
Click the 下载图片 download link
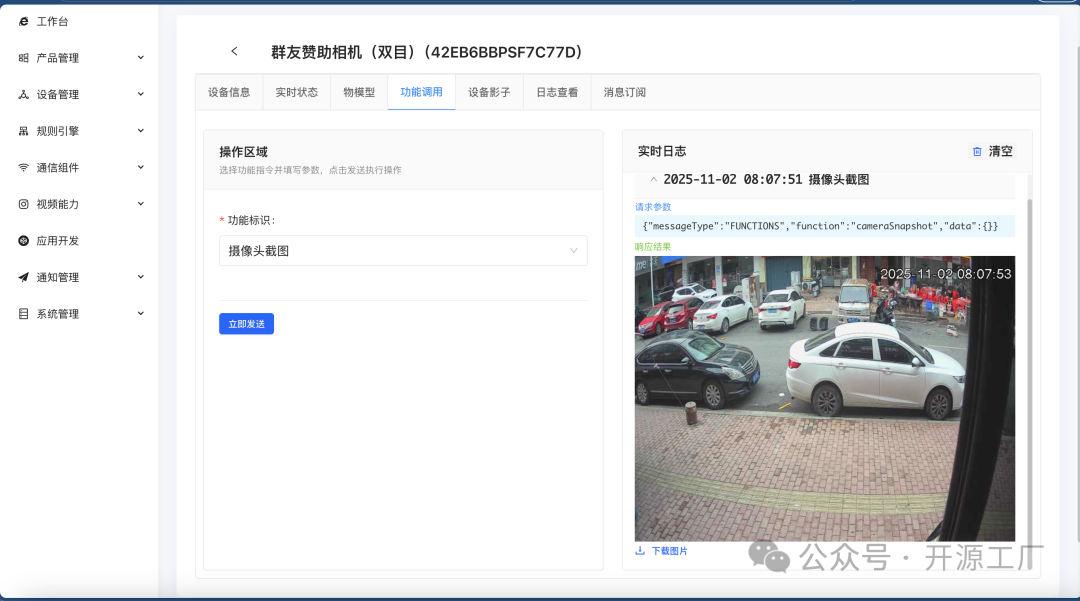coord(668,550)
